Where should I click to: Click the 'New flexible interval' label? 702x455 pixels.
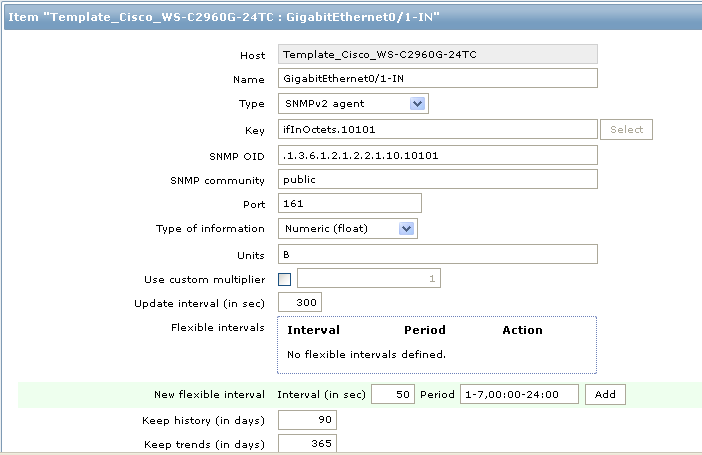209,395
